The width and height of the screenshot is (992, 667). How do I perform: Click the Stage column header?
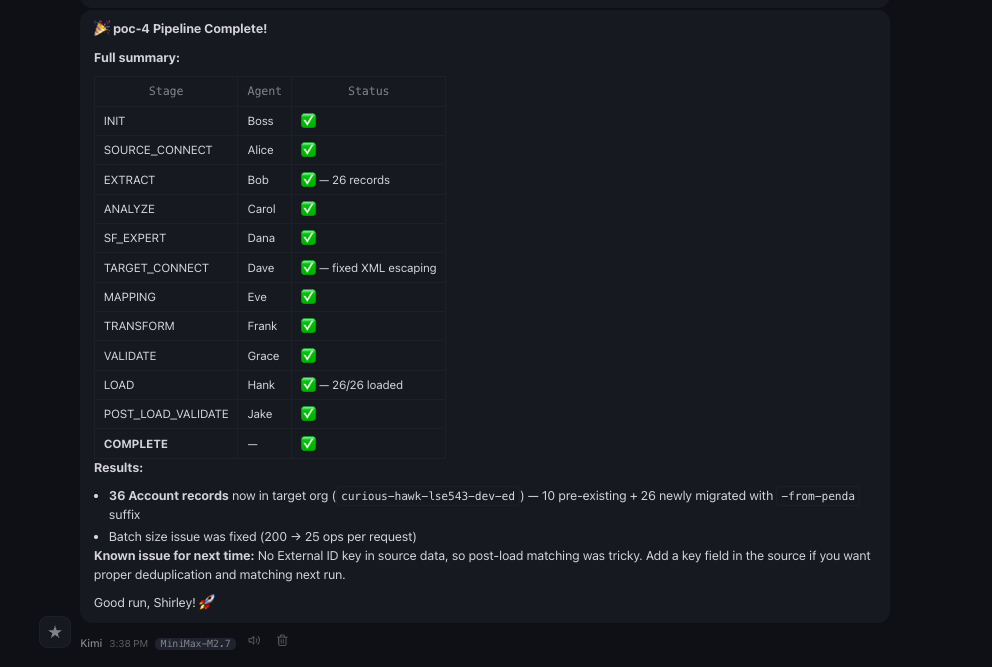(166, 91)
